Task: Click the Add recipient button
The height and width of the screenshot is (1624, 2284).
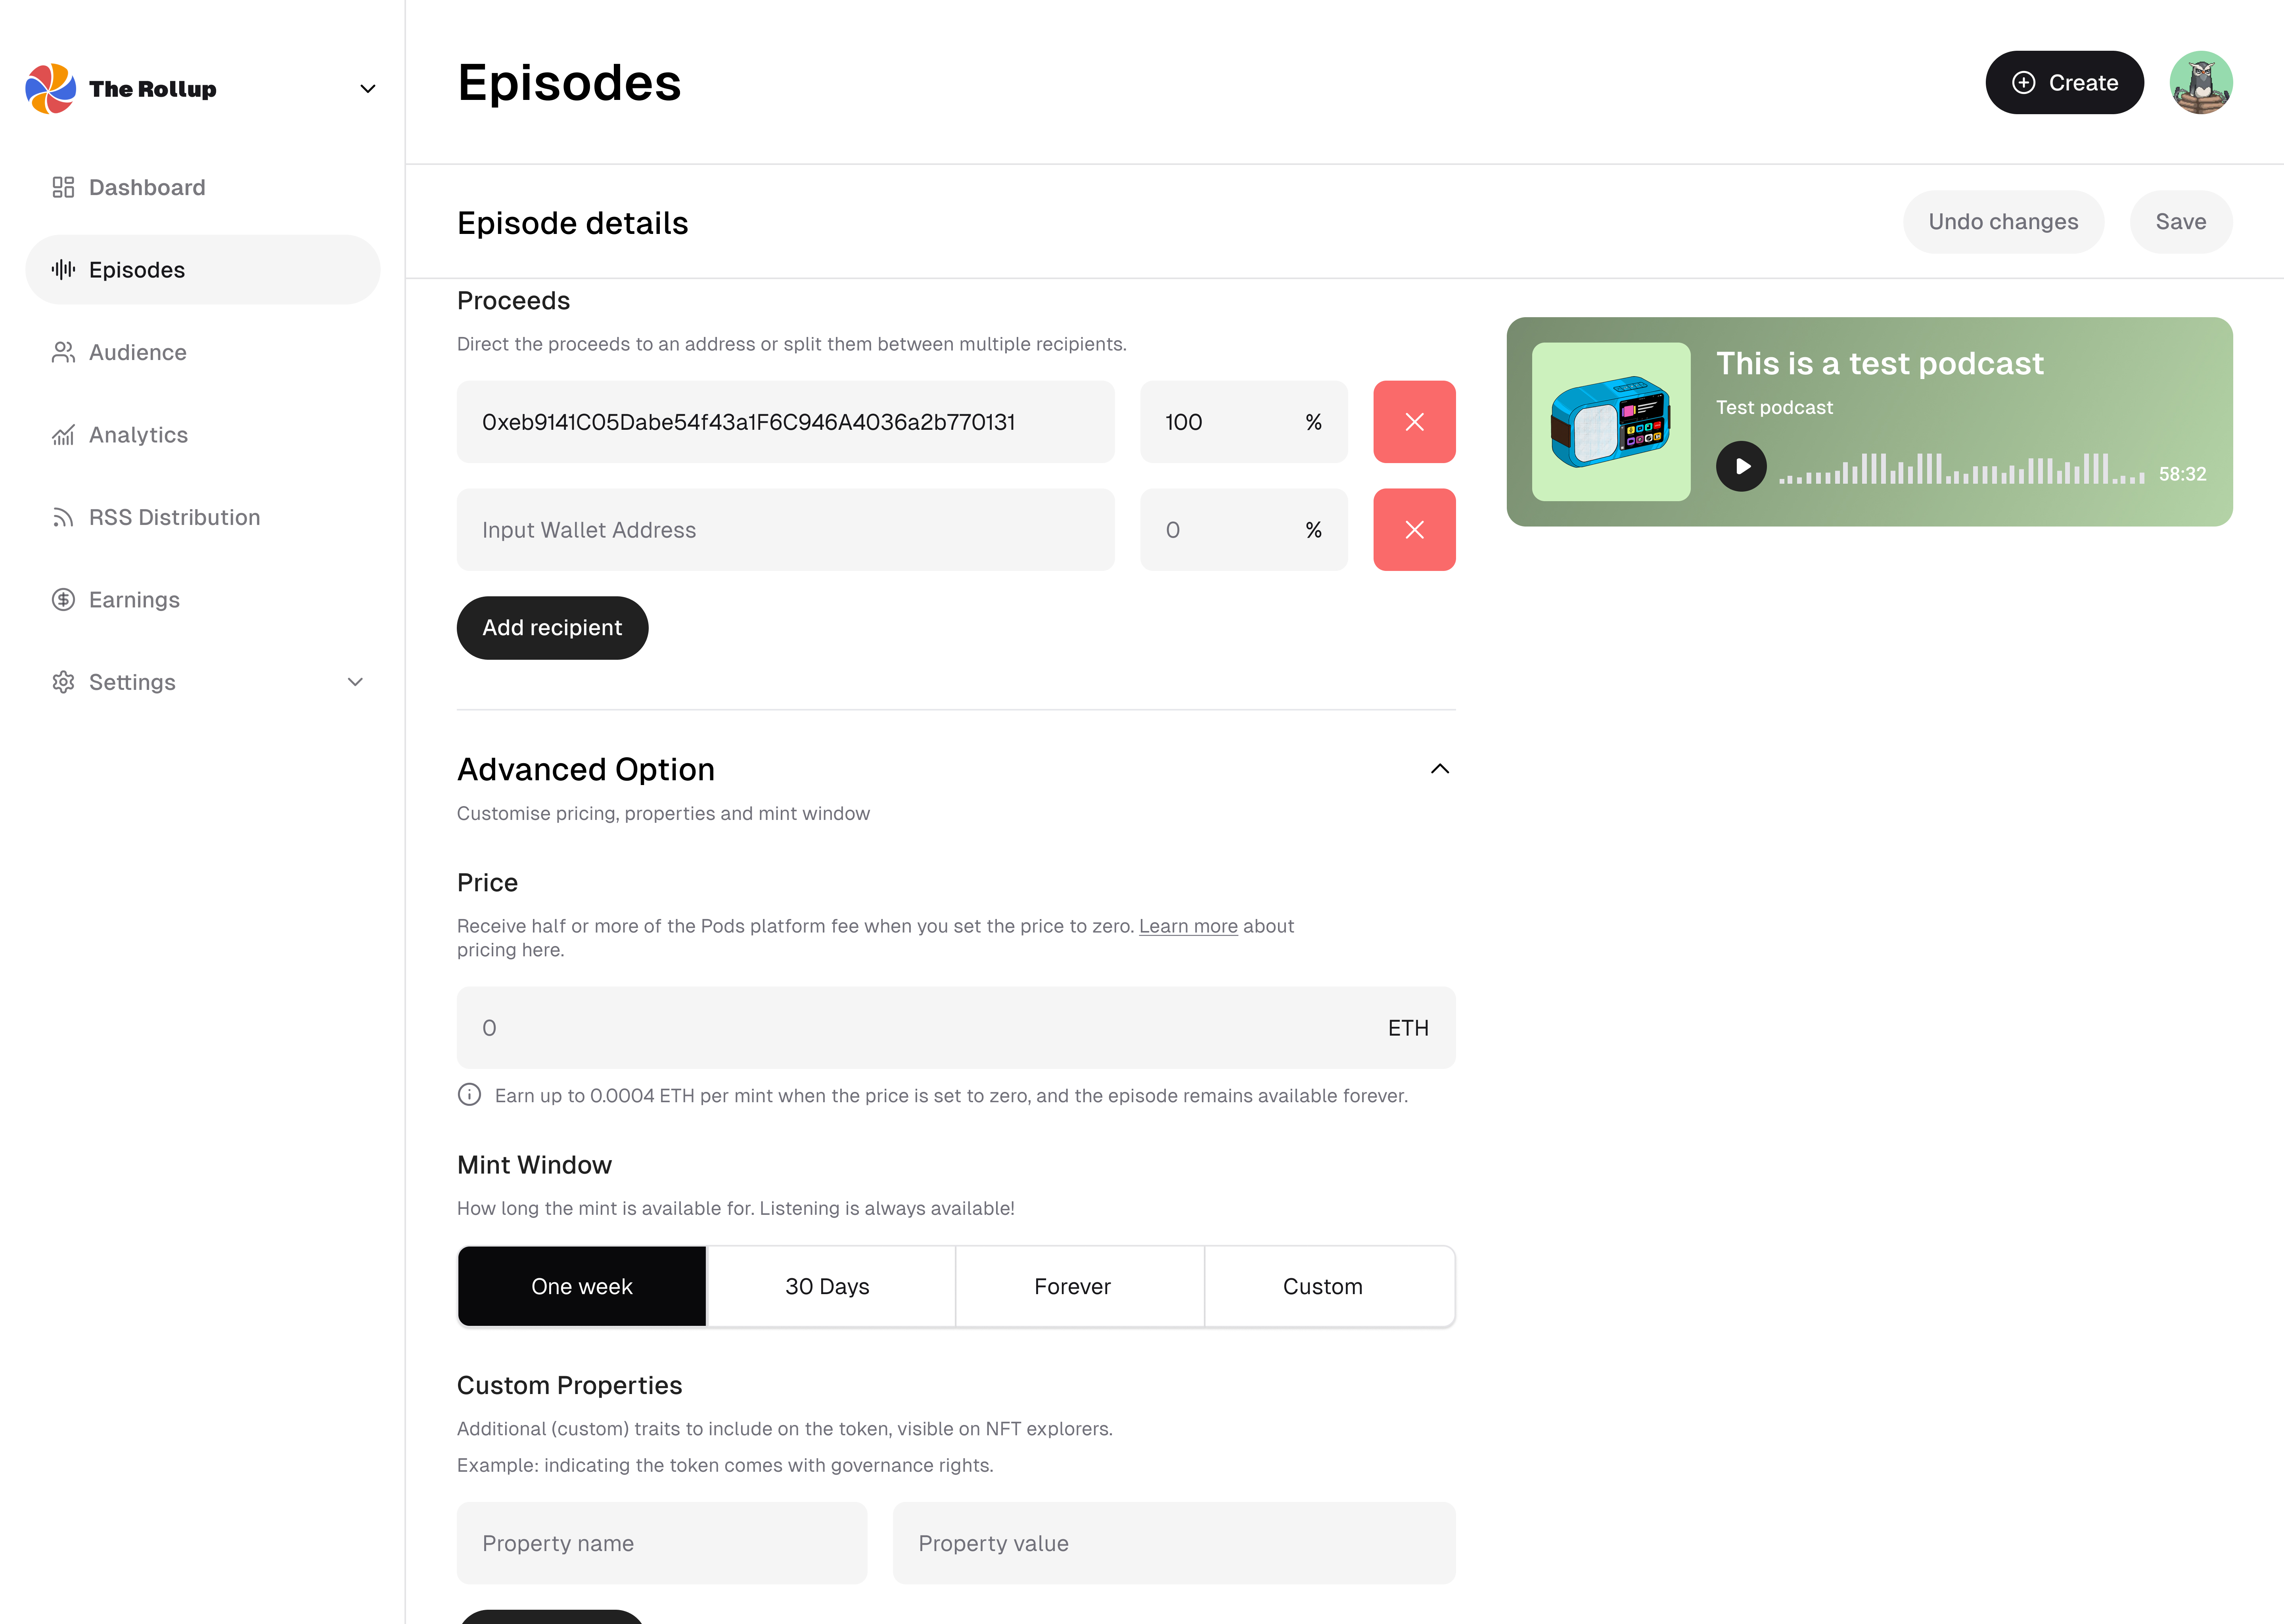Action: point(552,628)
